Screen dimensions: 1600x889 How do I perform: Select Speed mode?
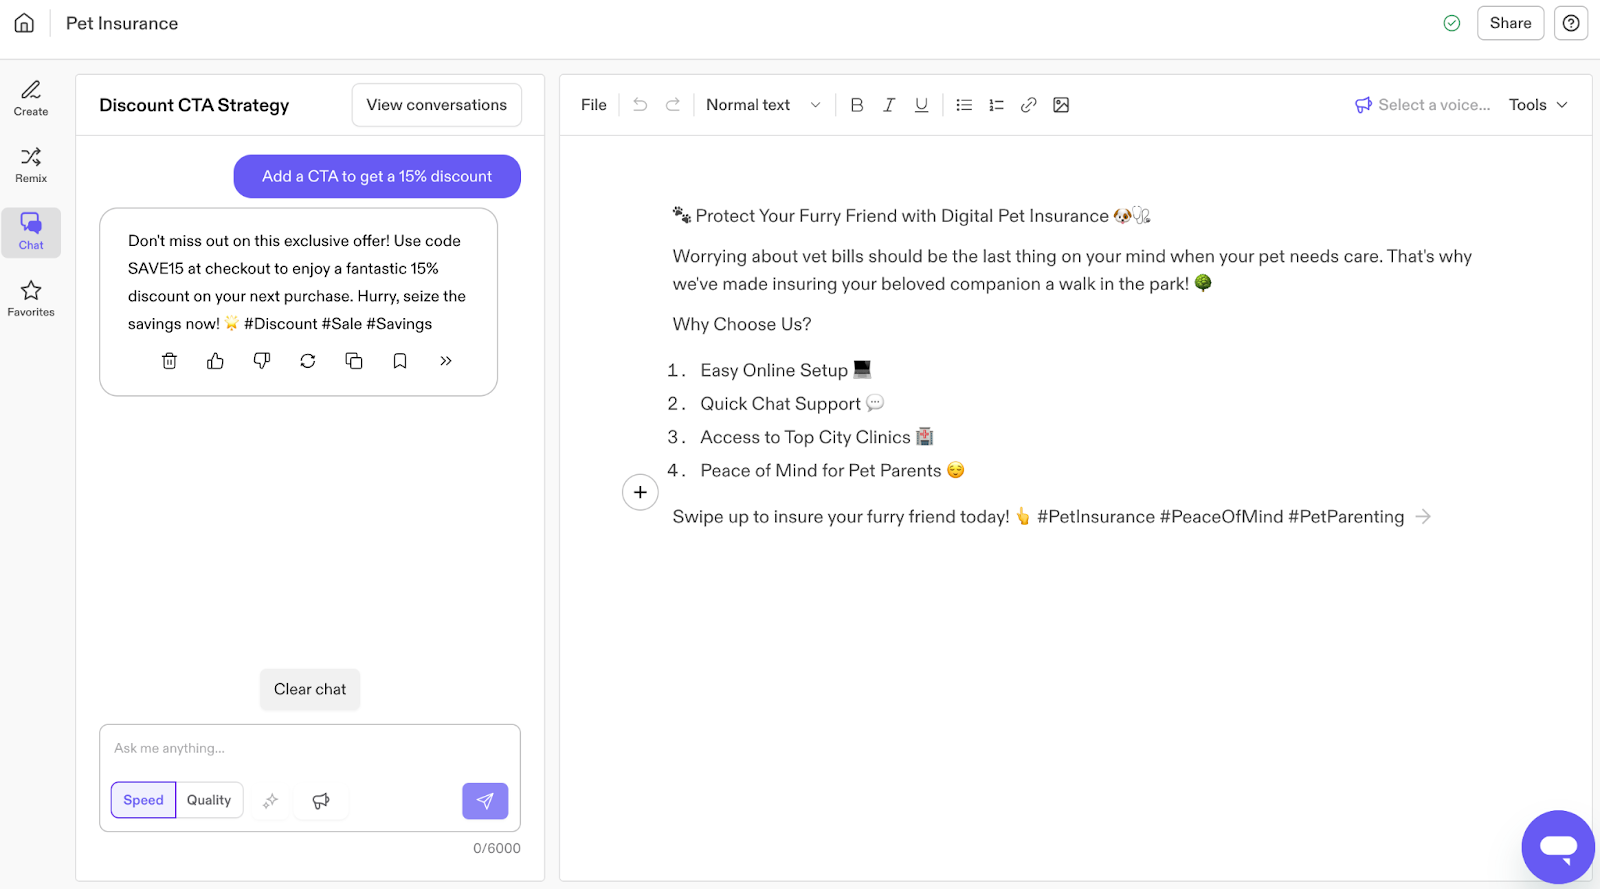[x=143, y=800]
